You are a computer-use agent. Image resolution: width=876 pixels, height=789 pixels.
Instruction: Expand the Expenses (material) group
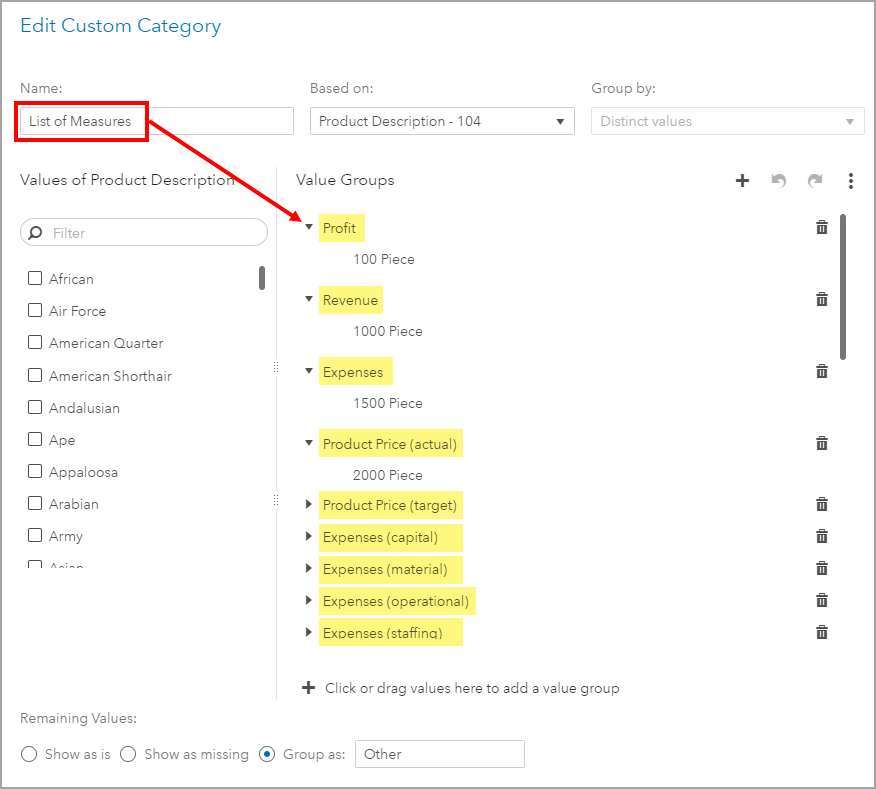[309, 568]
